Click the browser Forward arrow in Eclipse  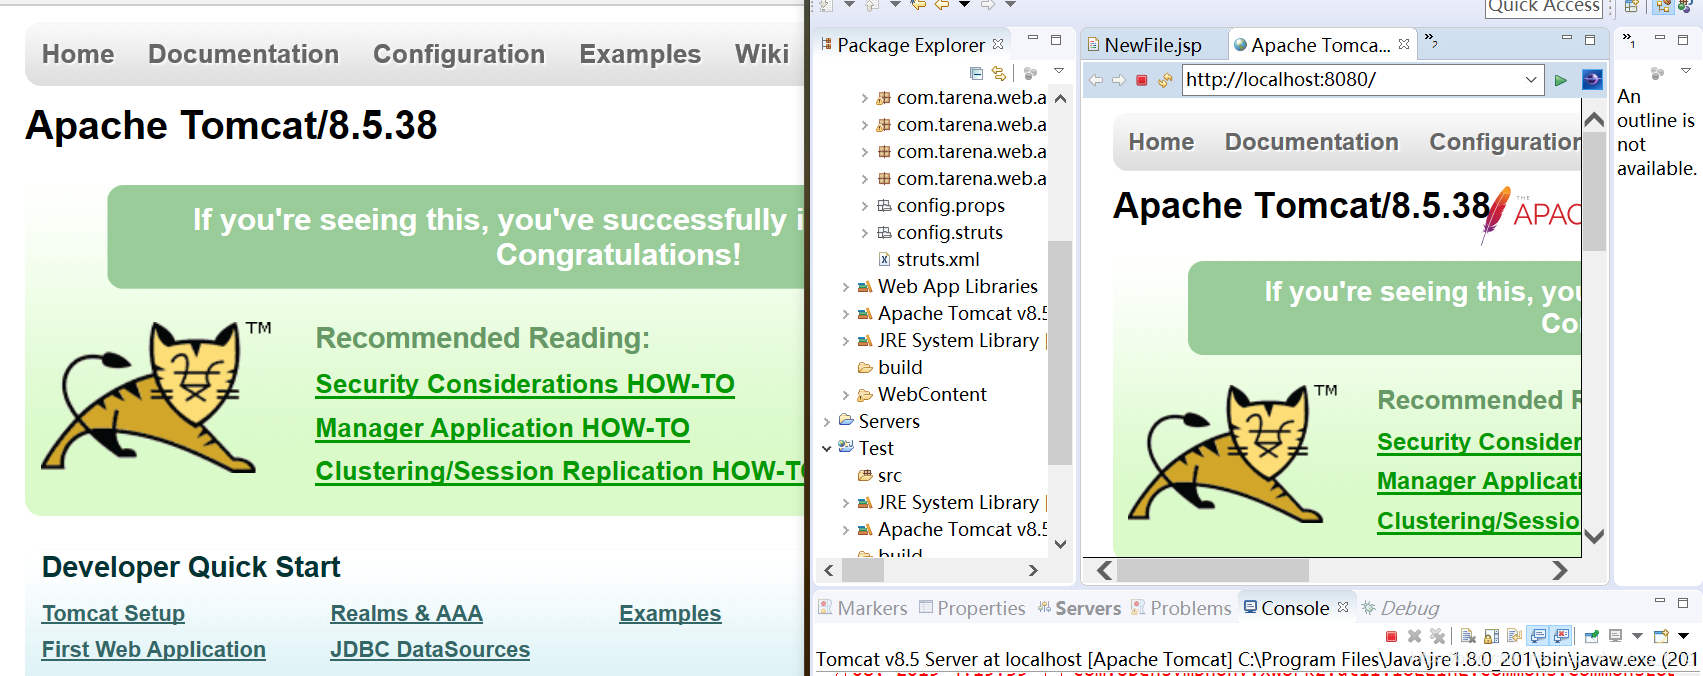[1118, 80]
